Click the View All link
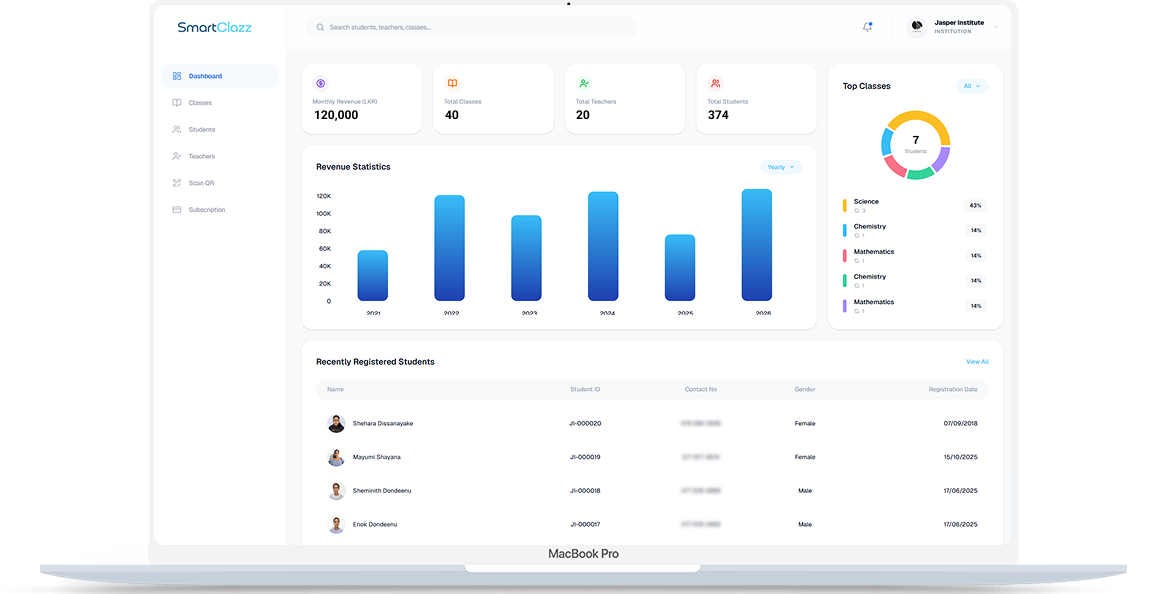Image resolution: width=1175 pixels, height=594 pixels. tap(977, 362)
